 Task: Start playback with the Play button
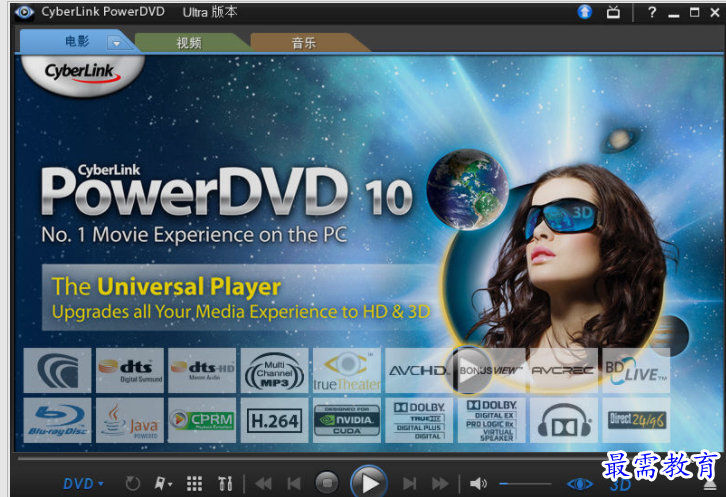click(x=369, y=482)
